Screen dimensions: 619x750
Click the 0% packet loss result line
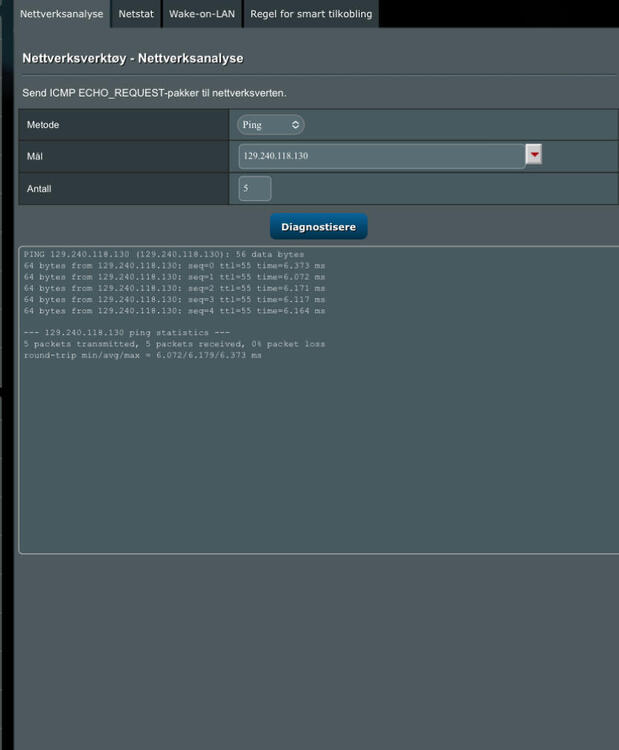pyautogui.click(x=174, y=344)
